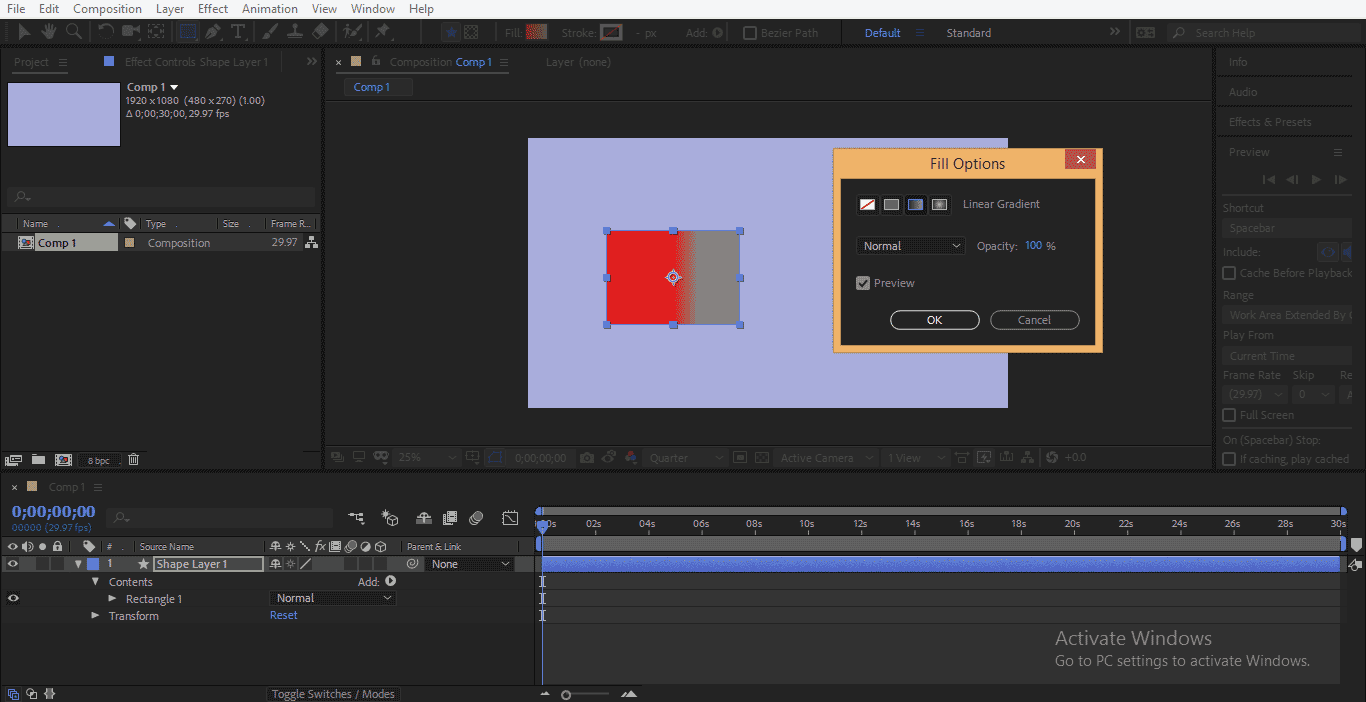Screen dimensions: 1366x702
Task: Select Solid Color fill type
Action: click(x=891, y=204)
